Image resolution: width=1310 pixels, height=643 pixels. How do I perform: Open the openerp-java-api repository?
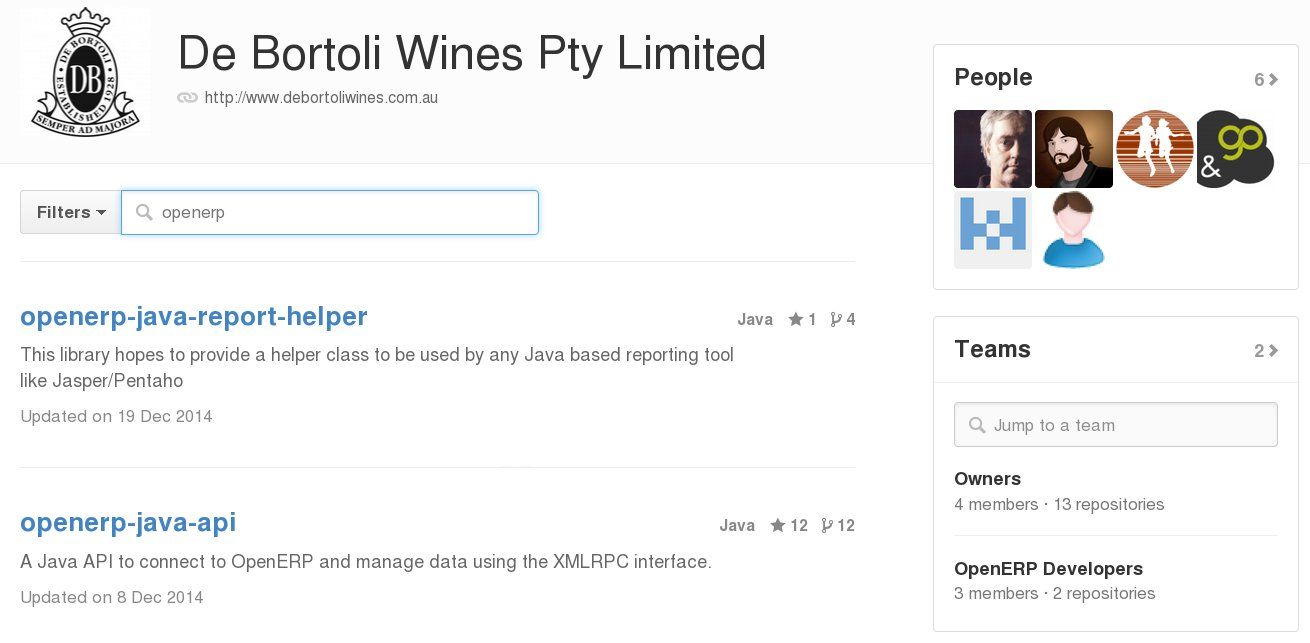(x=128, y=523)
